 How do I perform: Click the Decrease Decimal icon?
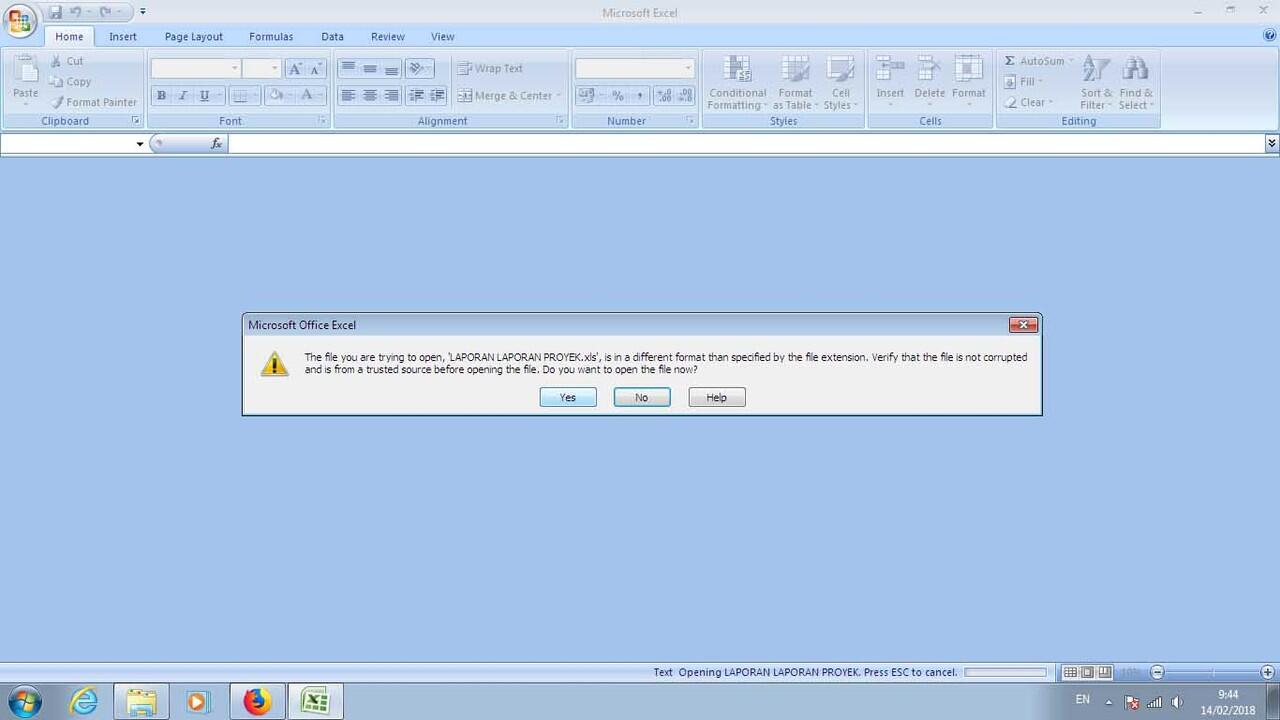685,96
